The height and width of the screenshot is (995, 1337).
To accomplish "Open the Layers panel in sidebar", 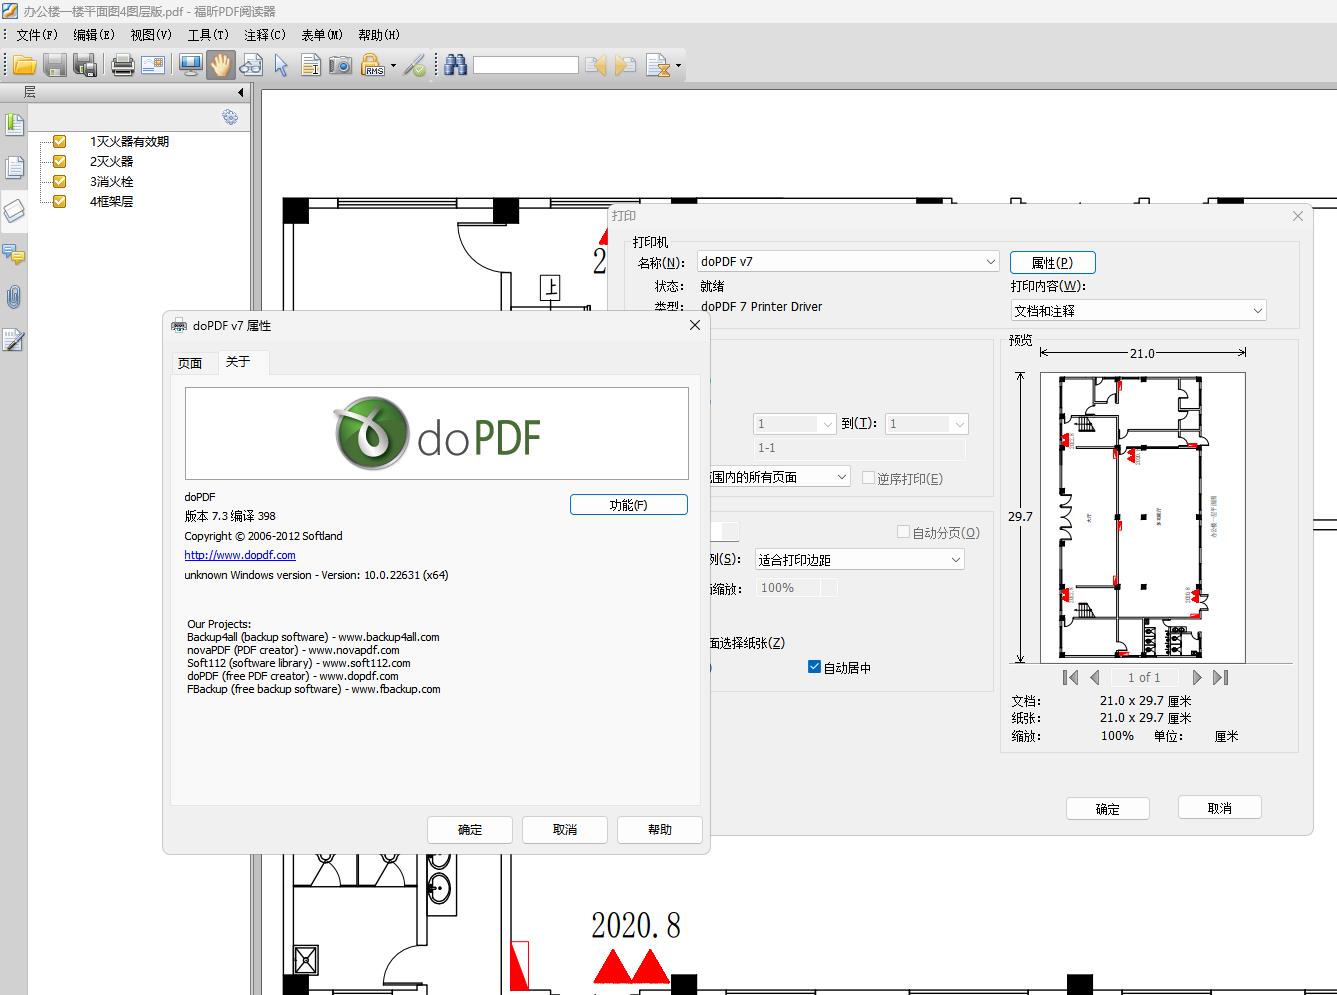I will 14,211.
